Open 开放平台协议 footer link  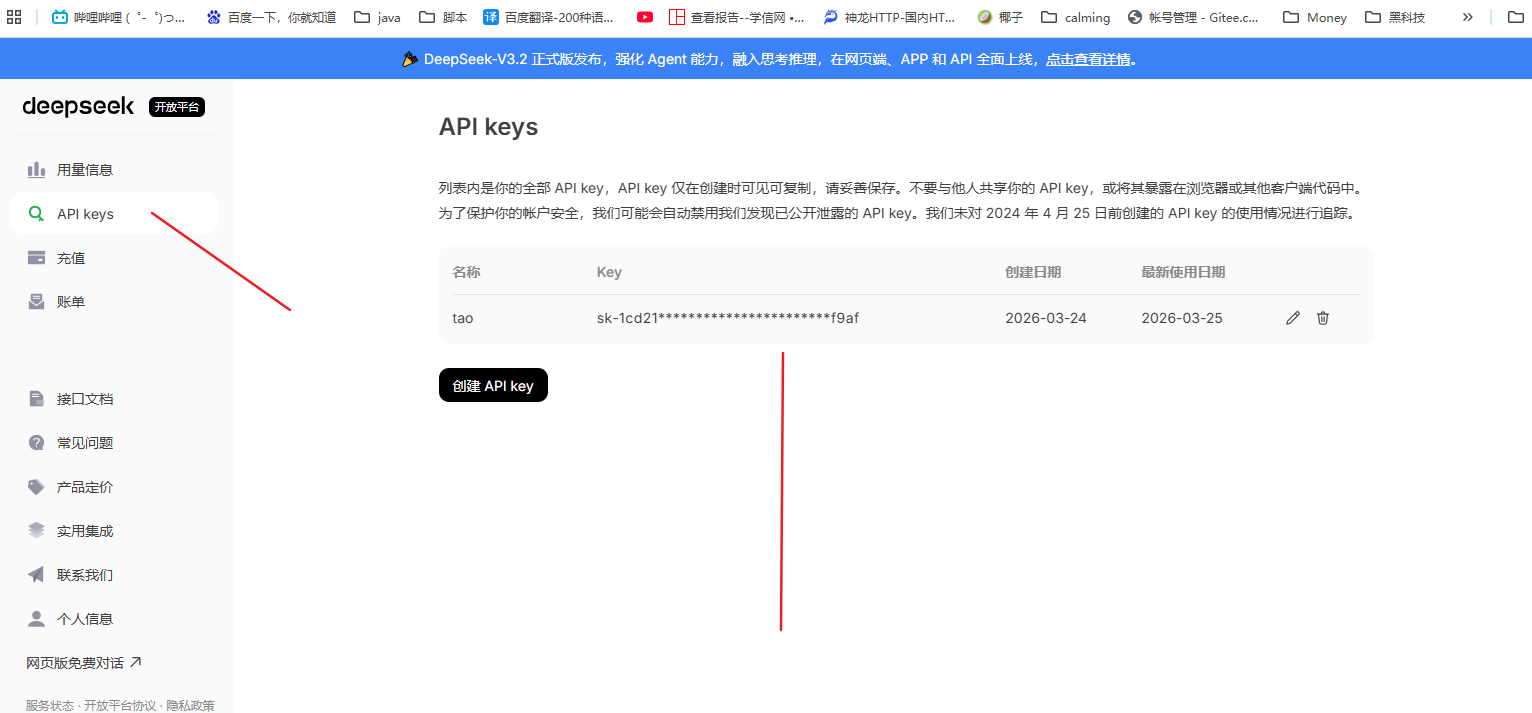point(120,705)
